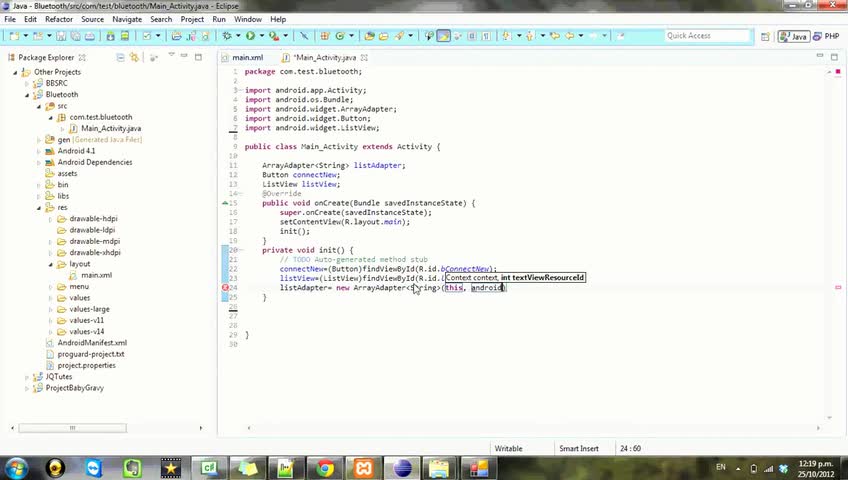
Task: Click the Save icon in toolbar
Action: (61, 36)
